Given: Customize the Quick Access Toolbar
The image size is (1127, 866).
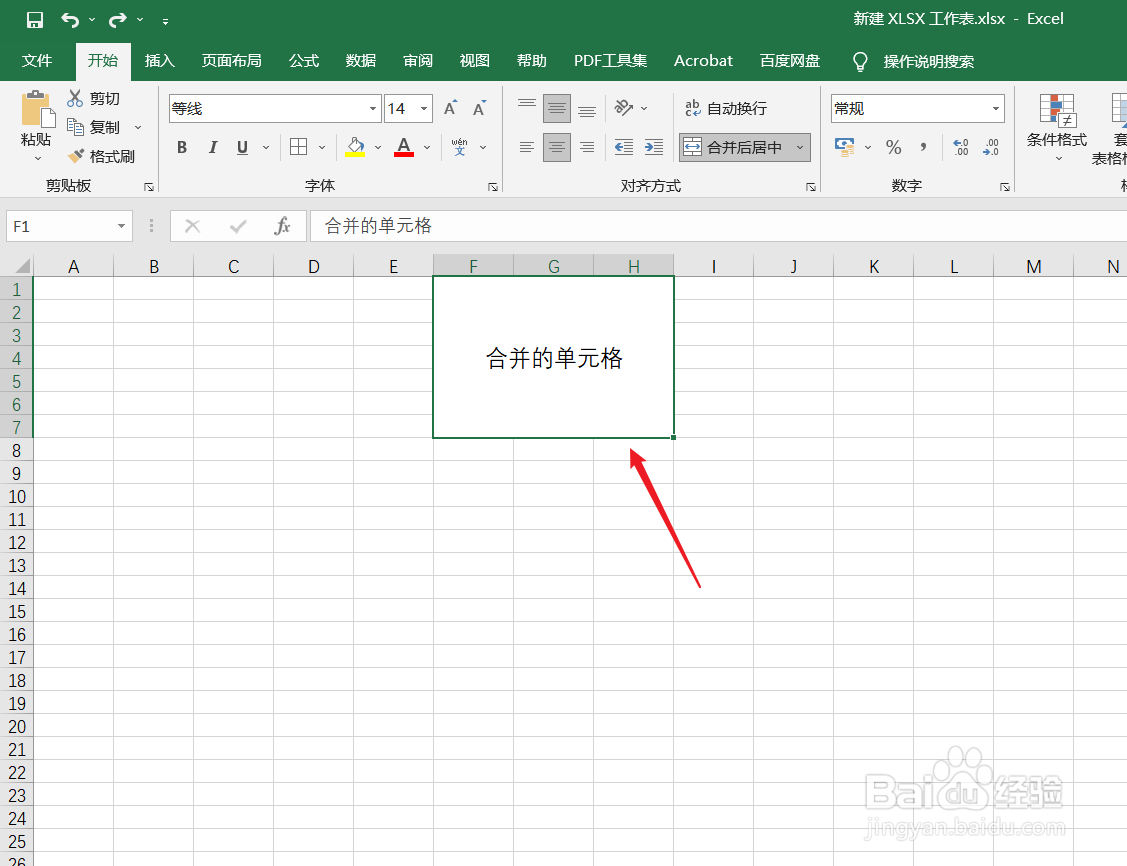Looking at the screenshot, I should coord(165,22).
